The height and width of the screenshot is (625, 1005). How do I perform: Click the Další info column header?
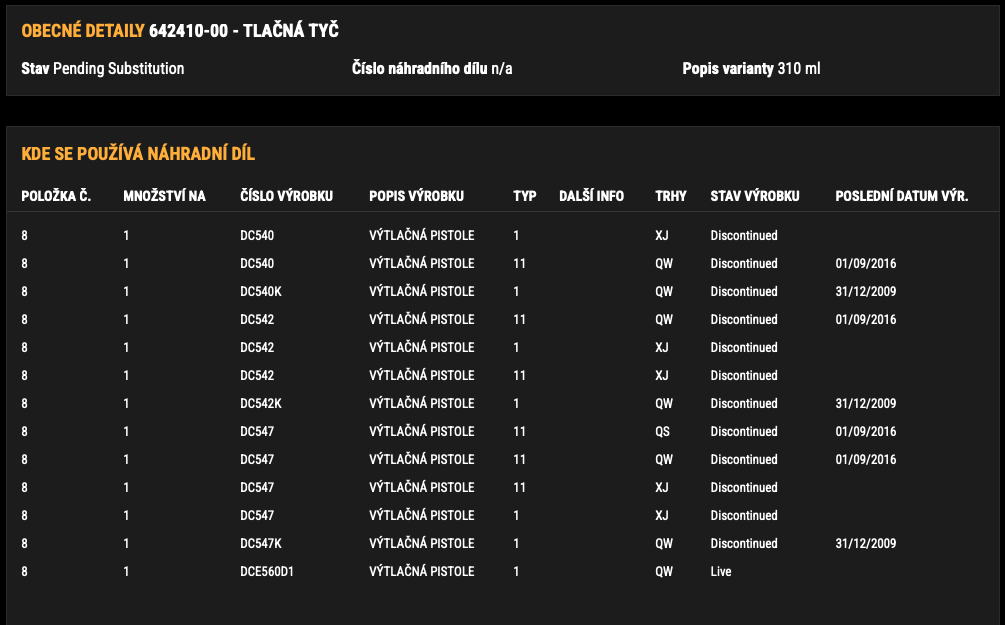tap(591, 196)
